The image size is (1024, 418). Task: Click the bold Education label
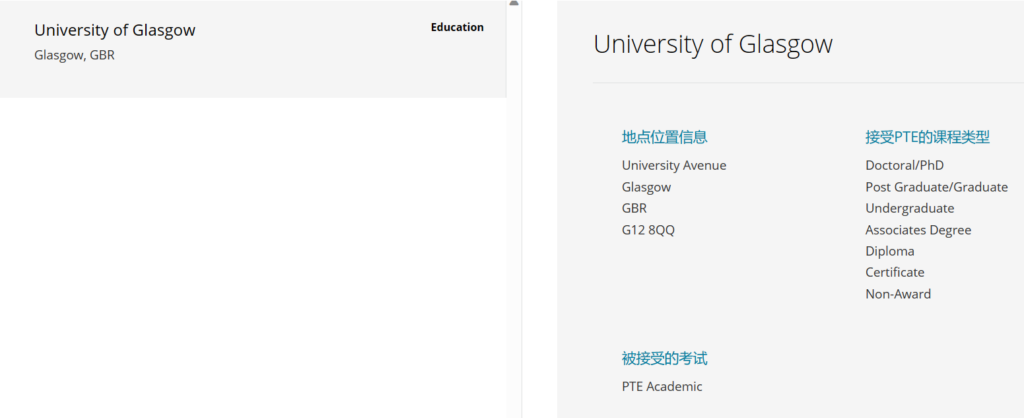pyautogui.click(x=457, y=27)
